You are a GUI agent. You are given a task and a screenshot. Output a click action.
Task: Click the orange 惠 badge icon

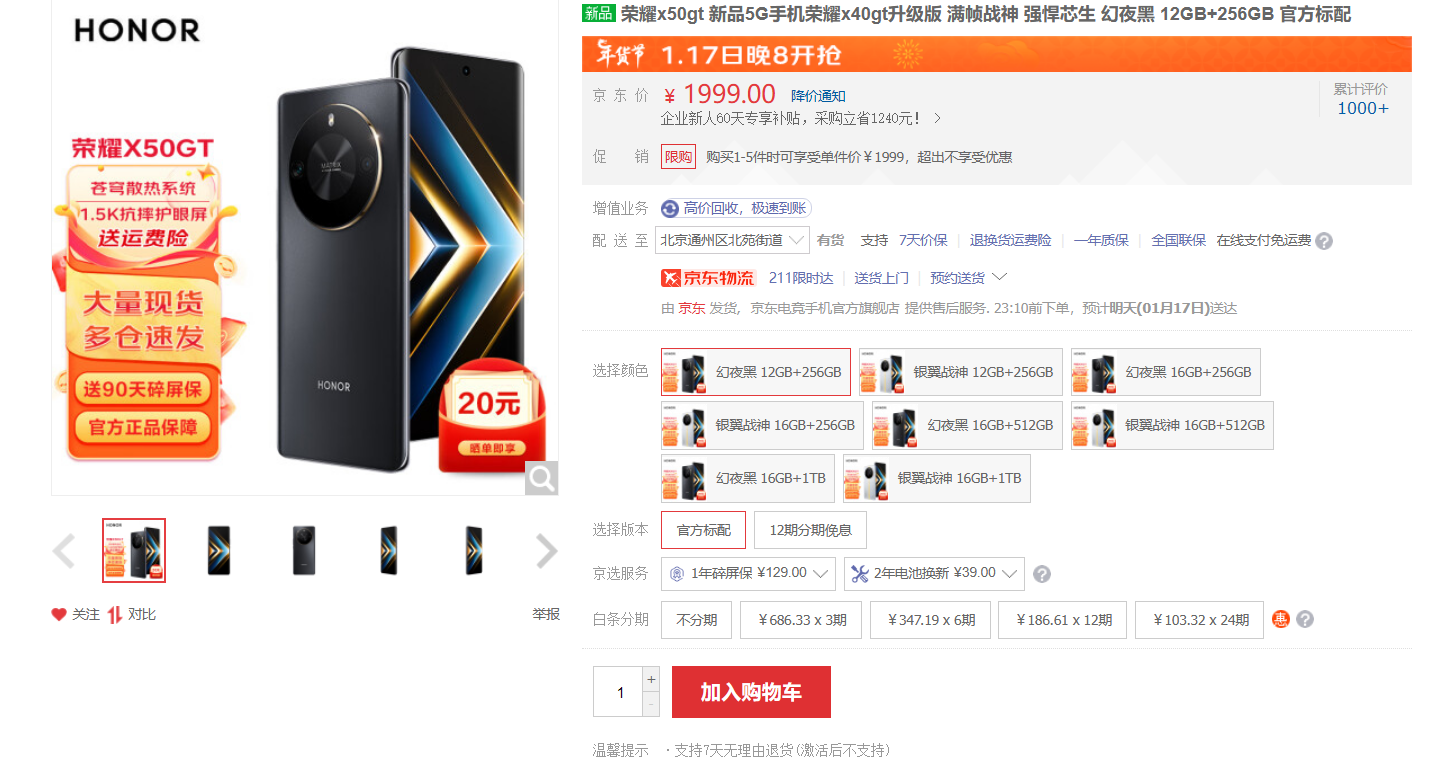click(x=1281, y=620)
